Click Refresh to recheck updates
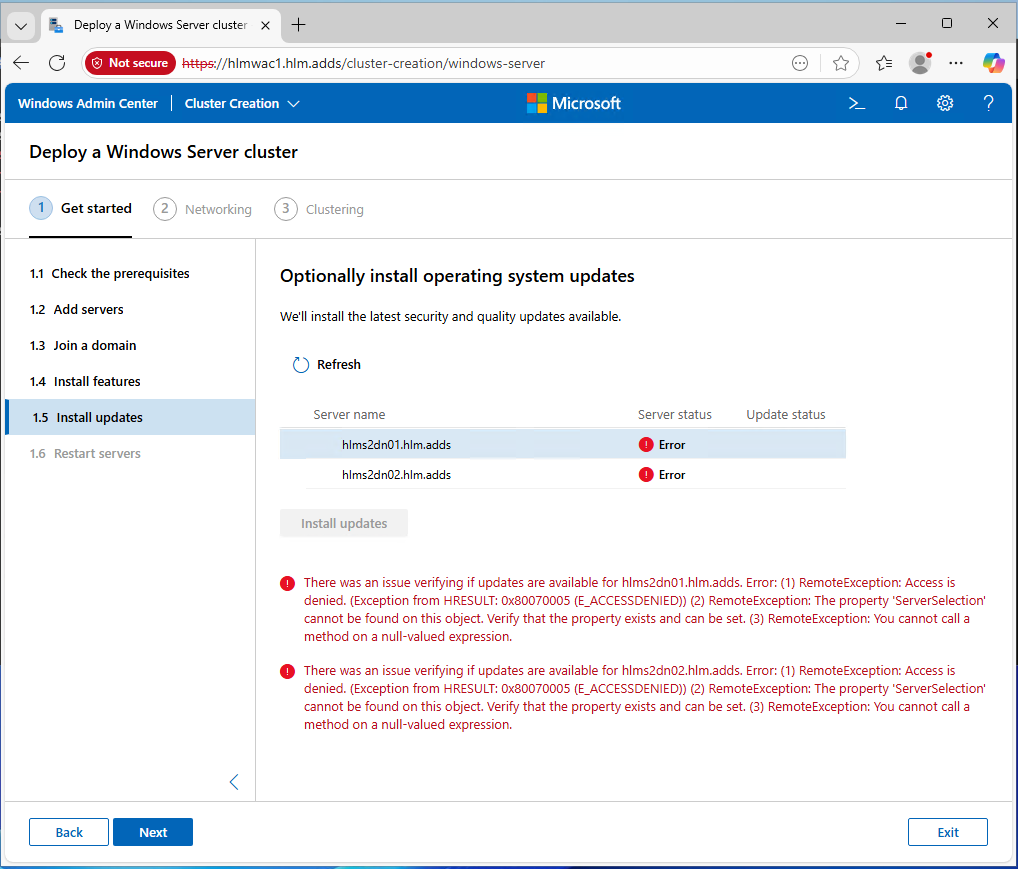The height and width of the screenshot is (869, 1018). coord(327,365)
